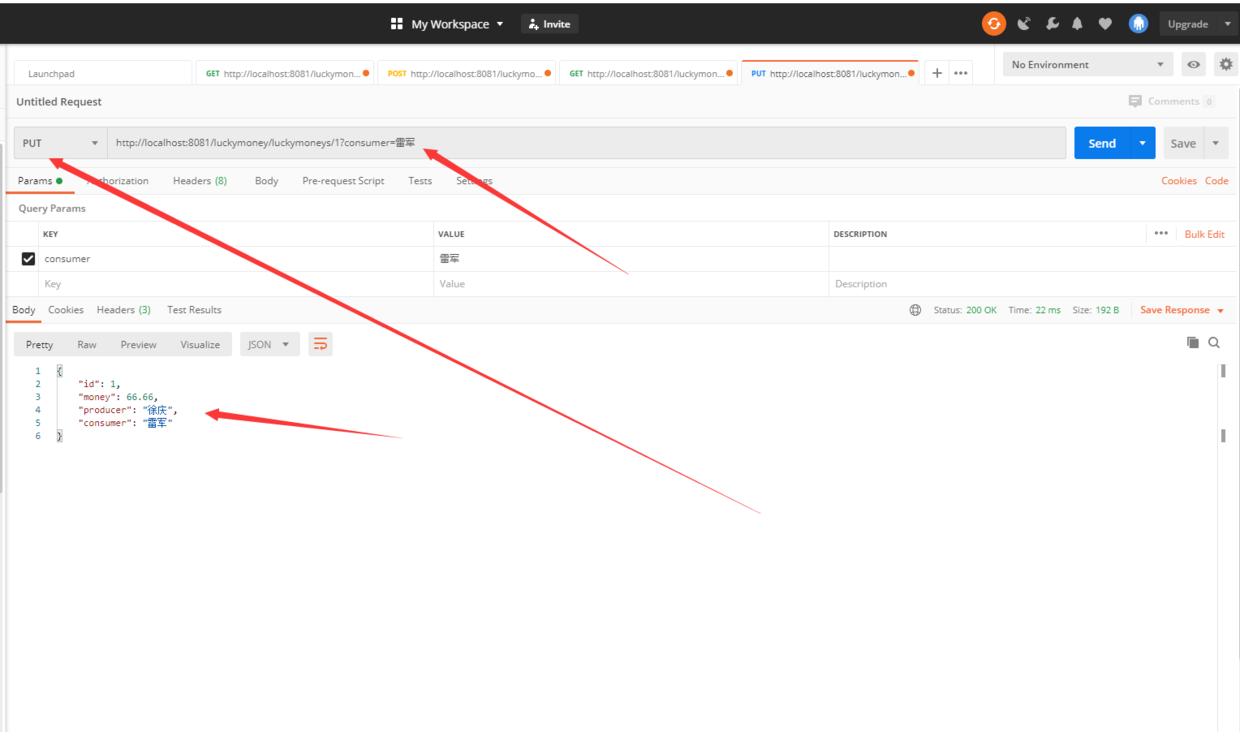Open Upgrade dropdown
Viewport: 1240px width, 732px height.
(1197, 24)
